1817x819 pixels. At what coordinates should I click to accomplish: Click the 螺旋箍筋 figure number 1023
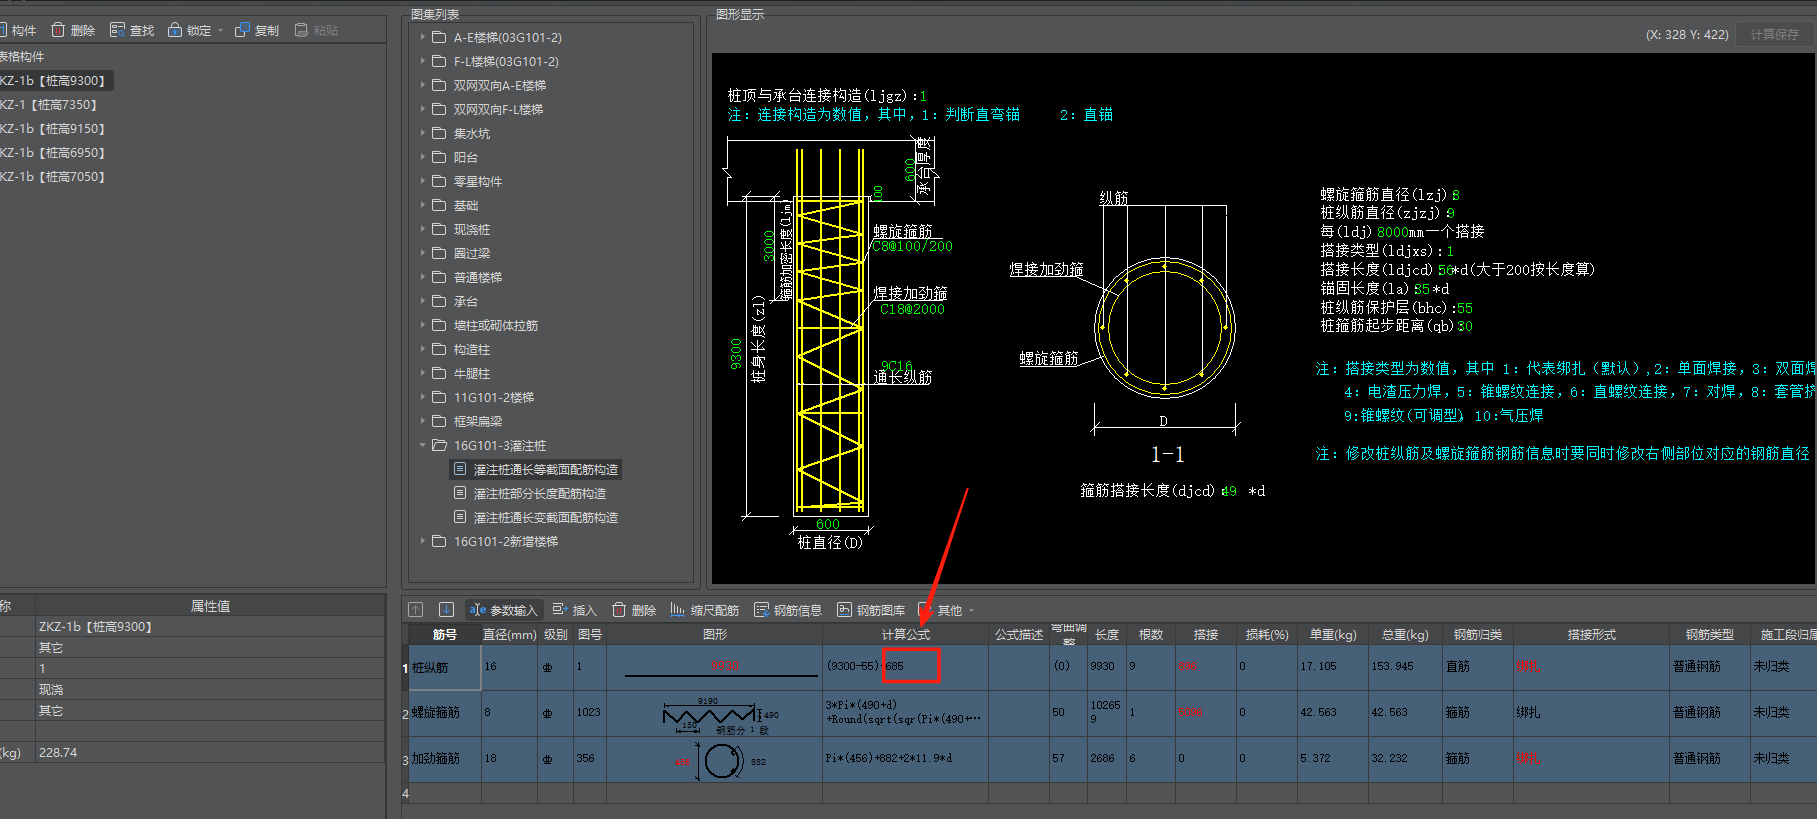tap(588, 712)
